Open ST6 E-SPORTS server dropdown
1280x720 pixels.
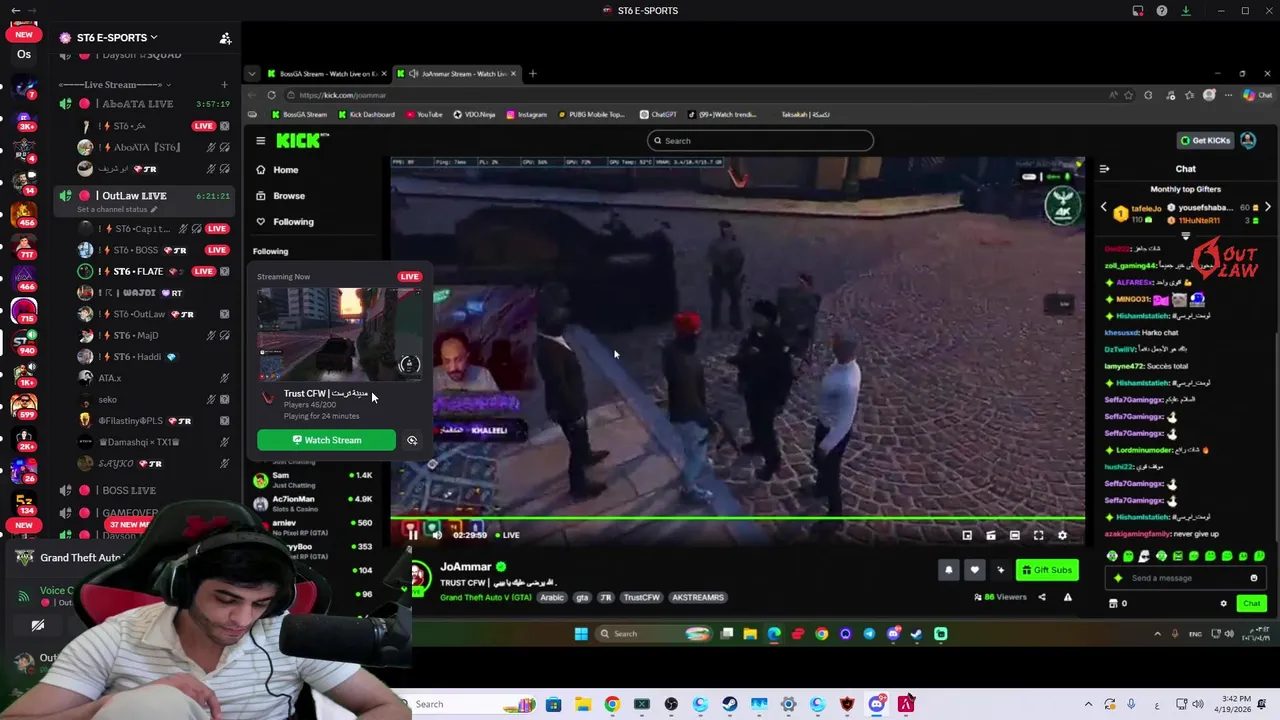(116, 37)
